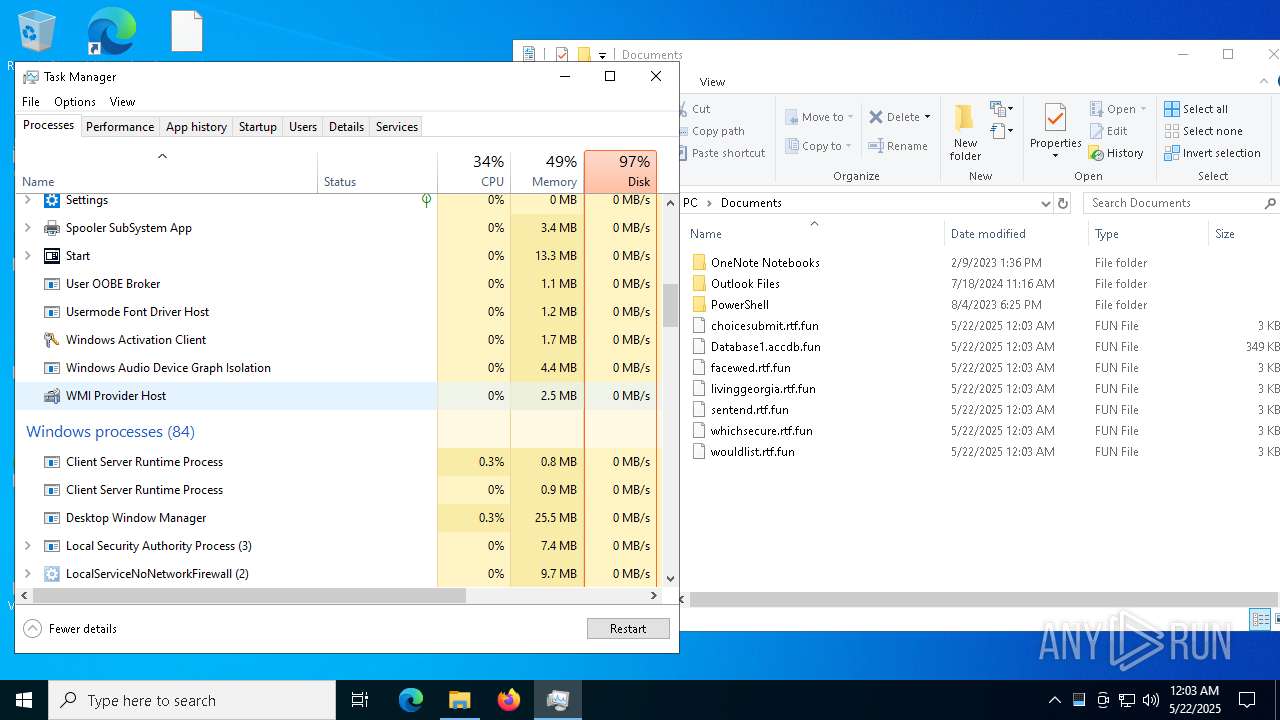Viewport: 1280px width, 720px height.
Task: Switch to the Startup tab
Action: [x=258, y=127]
